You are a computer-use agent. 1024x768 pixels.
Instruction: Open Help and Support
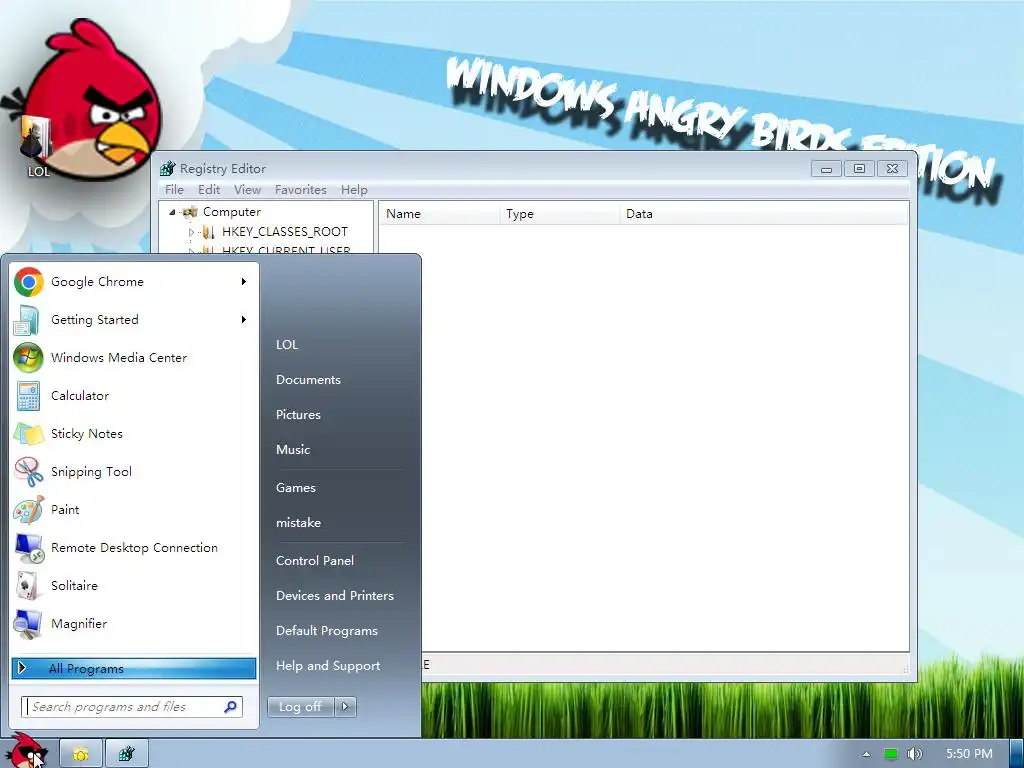click(328, 665)
